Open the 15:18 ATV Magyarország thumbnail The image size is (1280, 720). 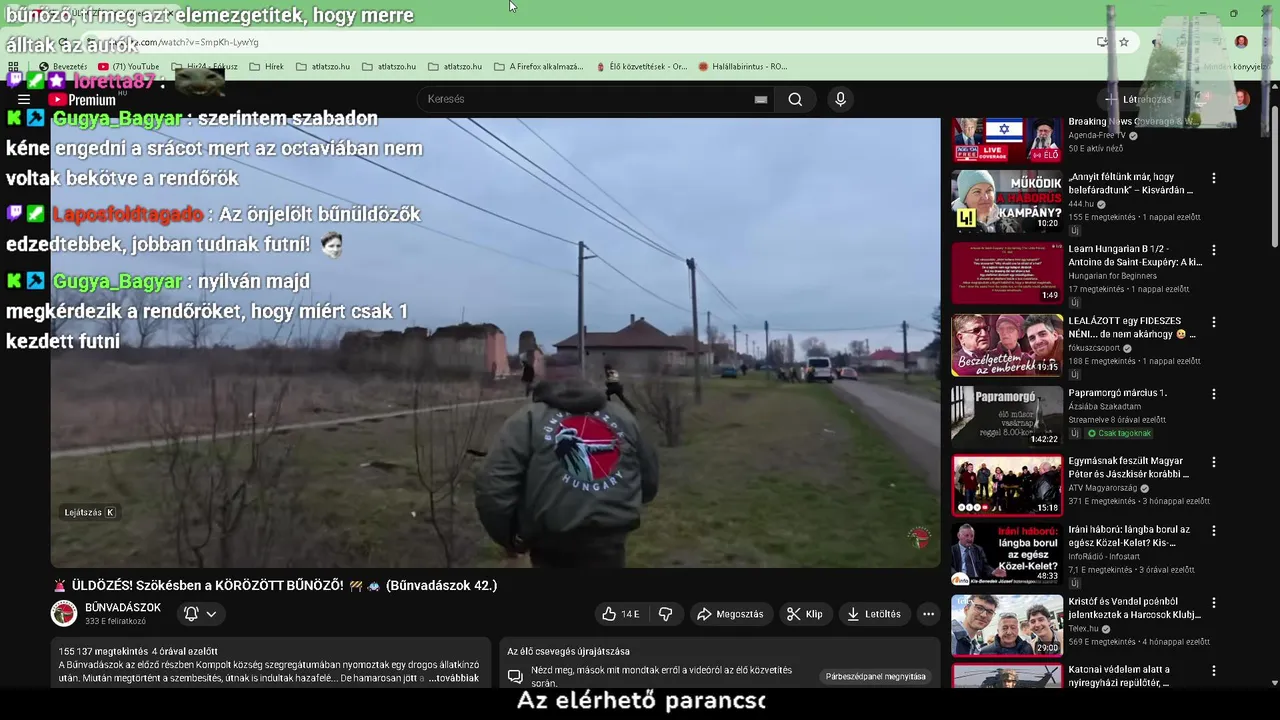pyautogui.click(x=1007, y=485)
